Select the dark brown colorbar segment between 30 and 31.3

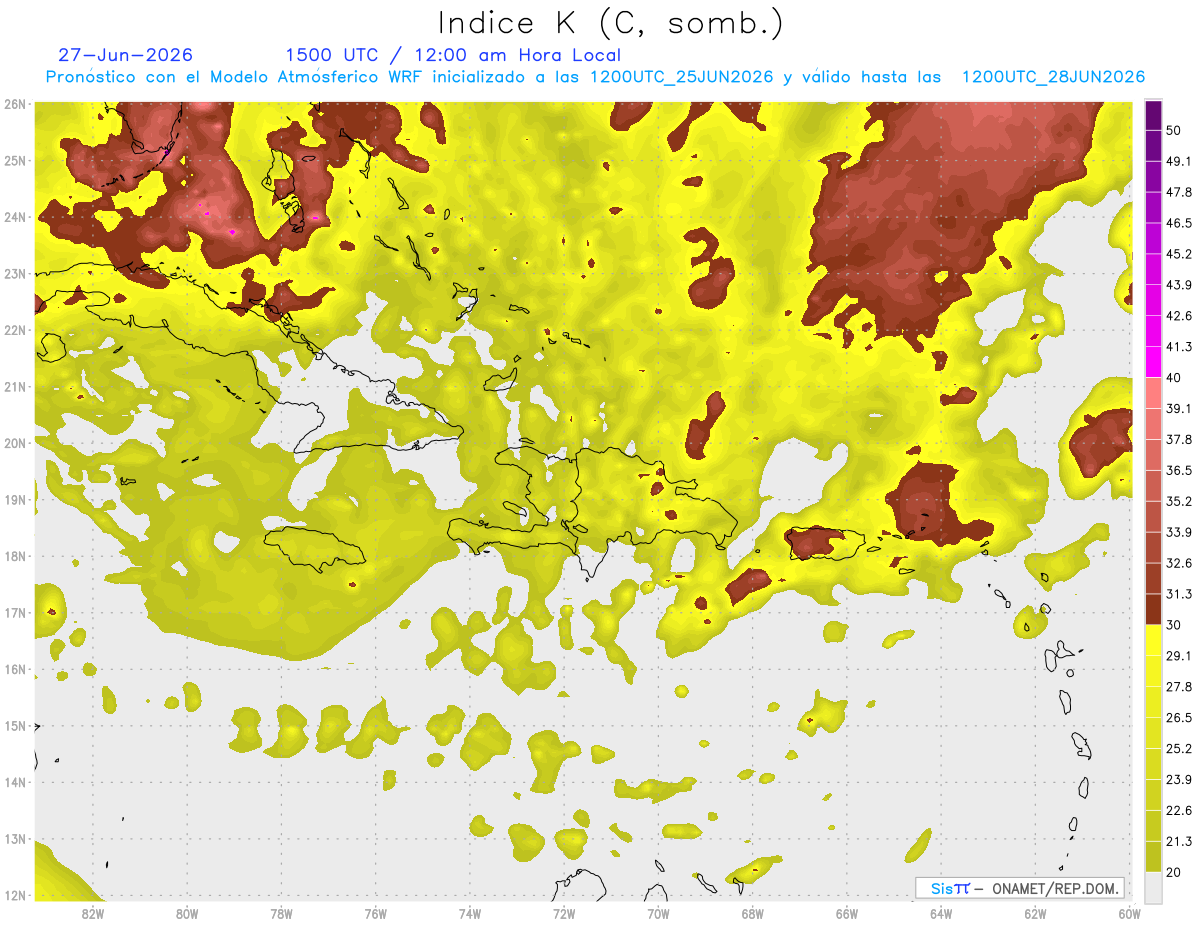tap(1153, 609)
